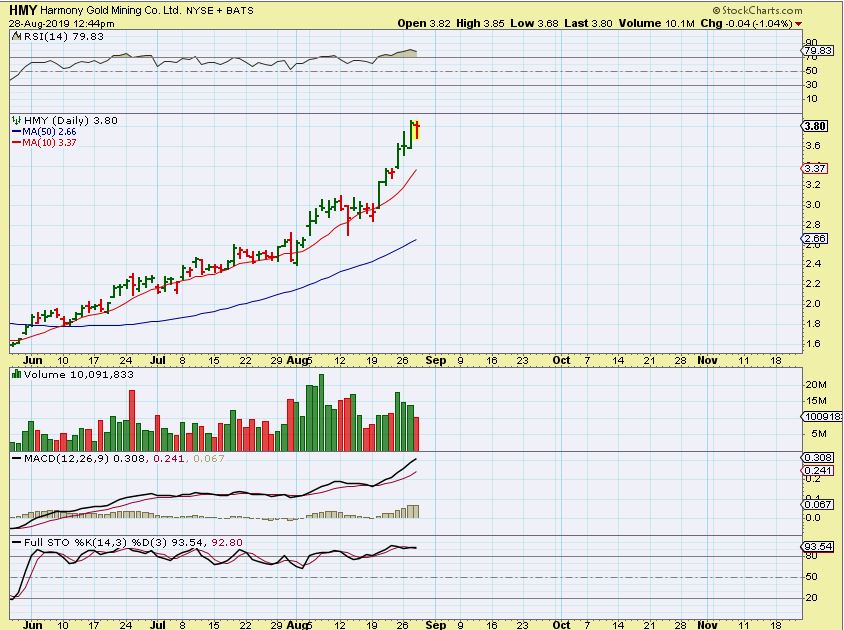Click the Low 3.68 value
This screenshot has height=630, width=844.
(534, 24)
